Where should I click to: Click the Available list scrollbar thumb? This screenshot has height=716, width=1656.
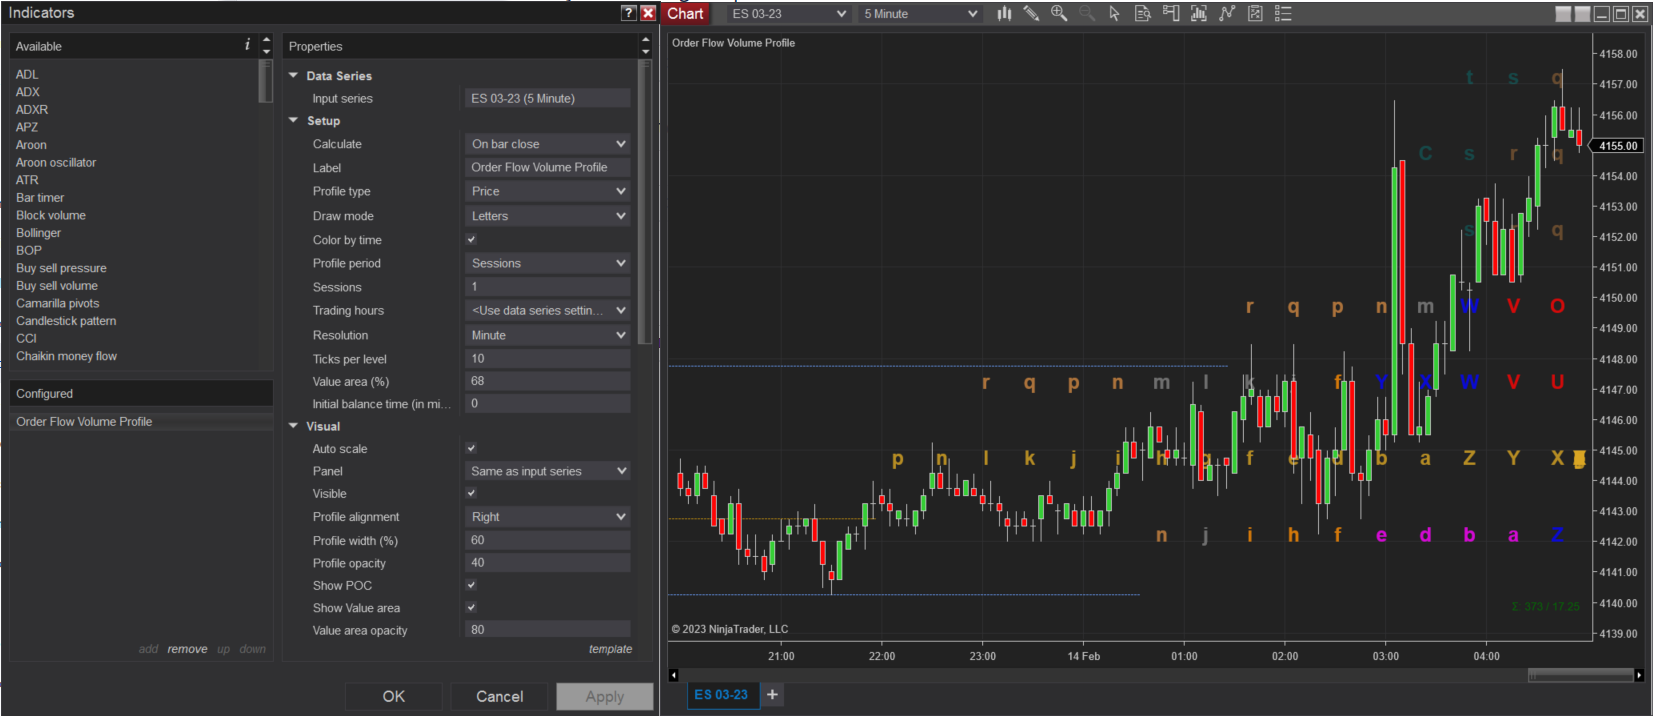point(265,81)
